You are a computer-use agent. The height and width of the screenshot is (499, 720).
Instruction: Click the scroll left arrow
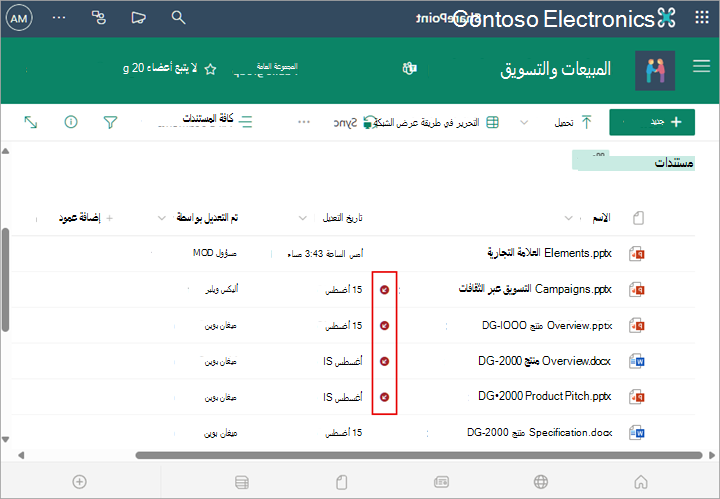click(x=21, y=455)
